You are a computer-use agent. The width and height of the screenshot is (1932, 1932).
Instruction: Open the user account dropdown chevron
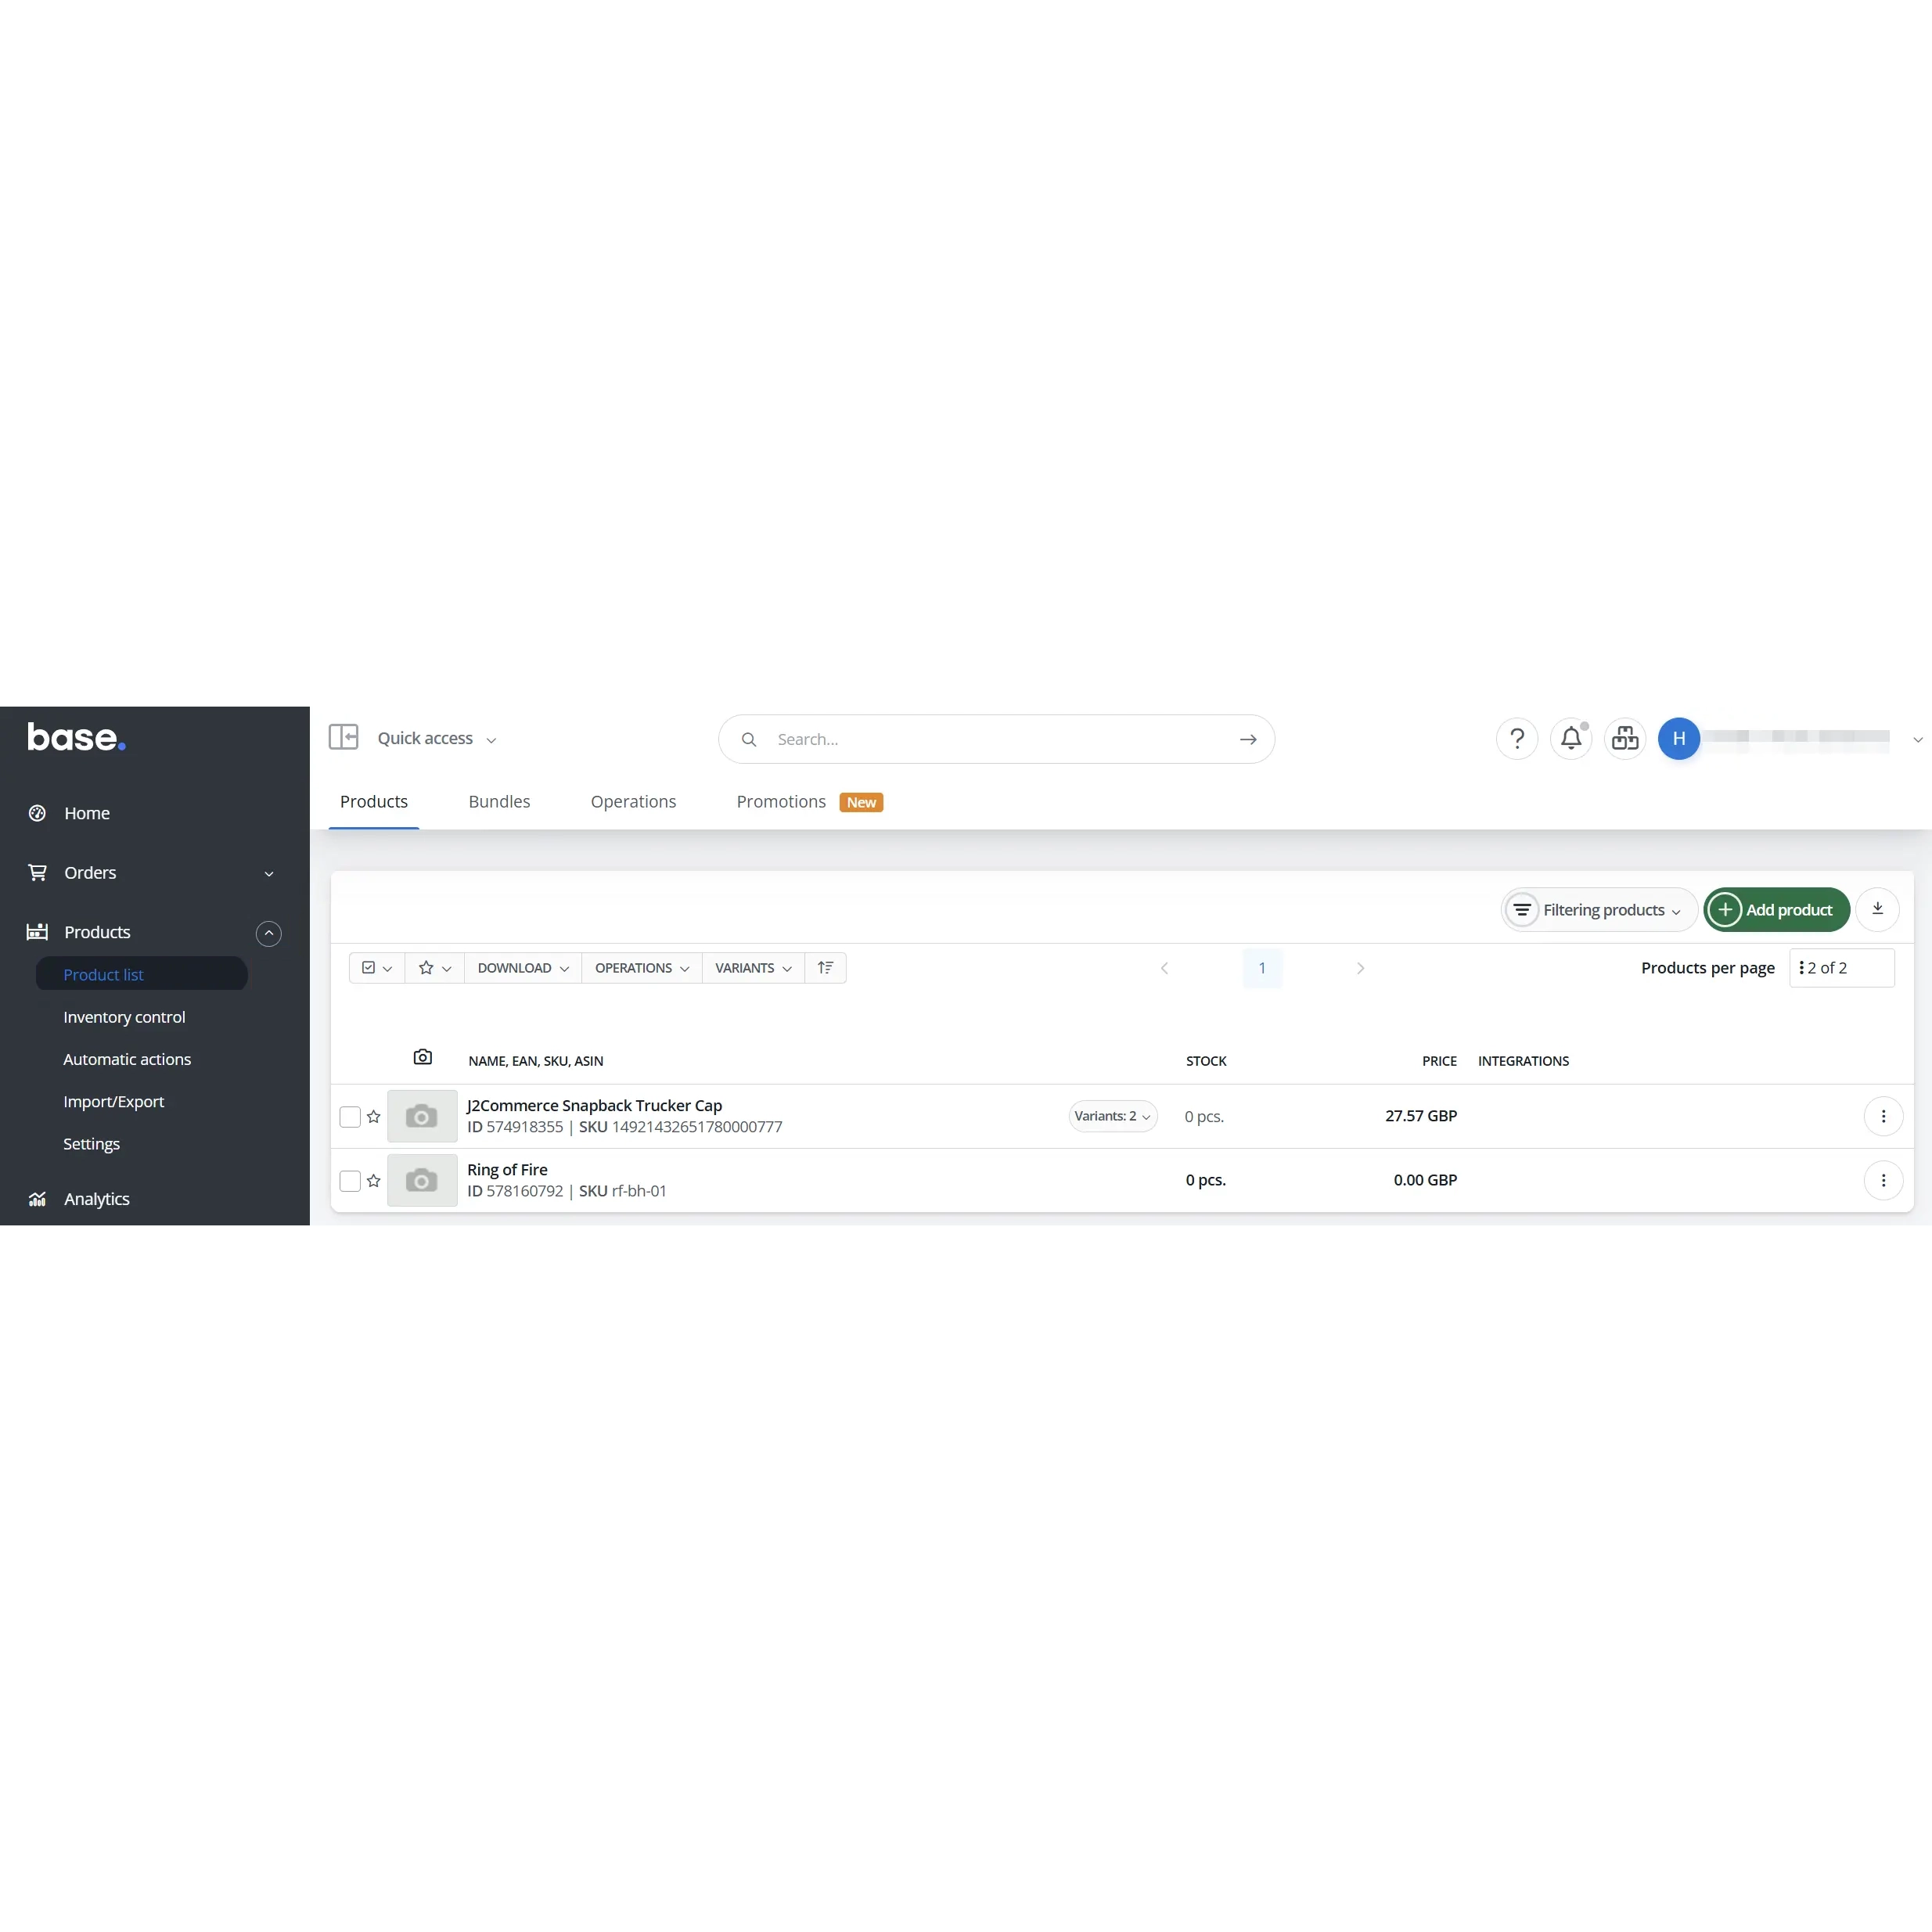1917,739
